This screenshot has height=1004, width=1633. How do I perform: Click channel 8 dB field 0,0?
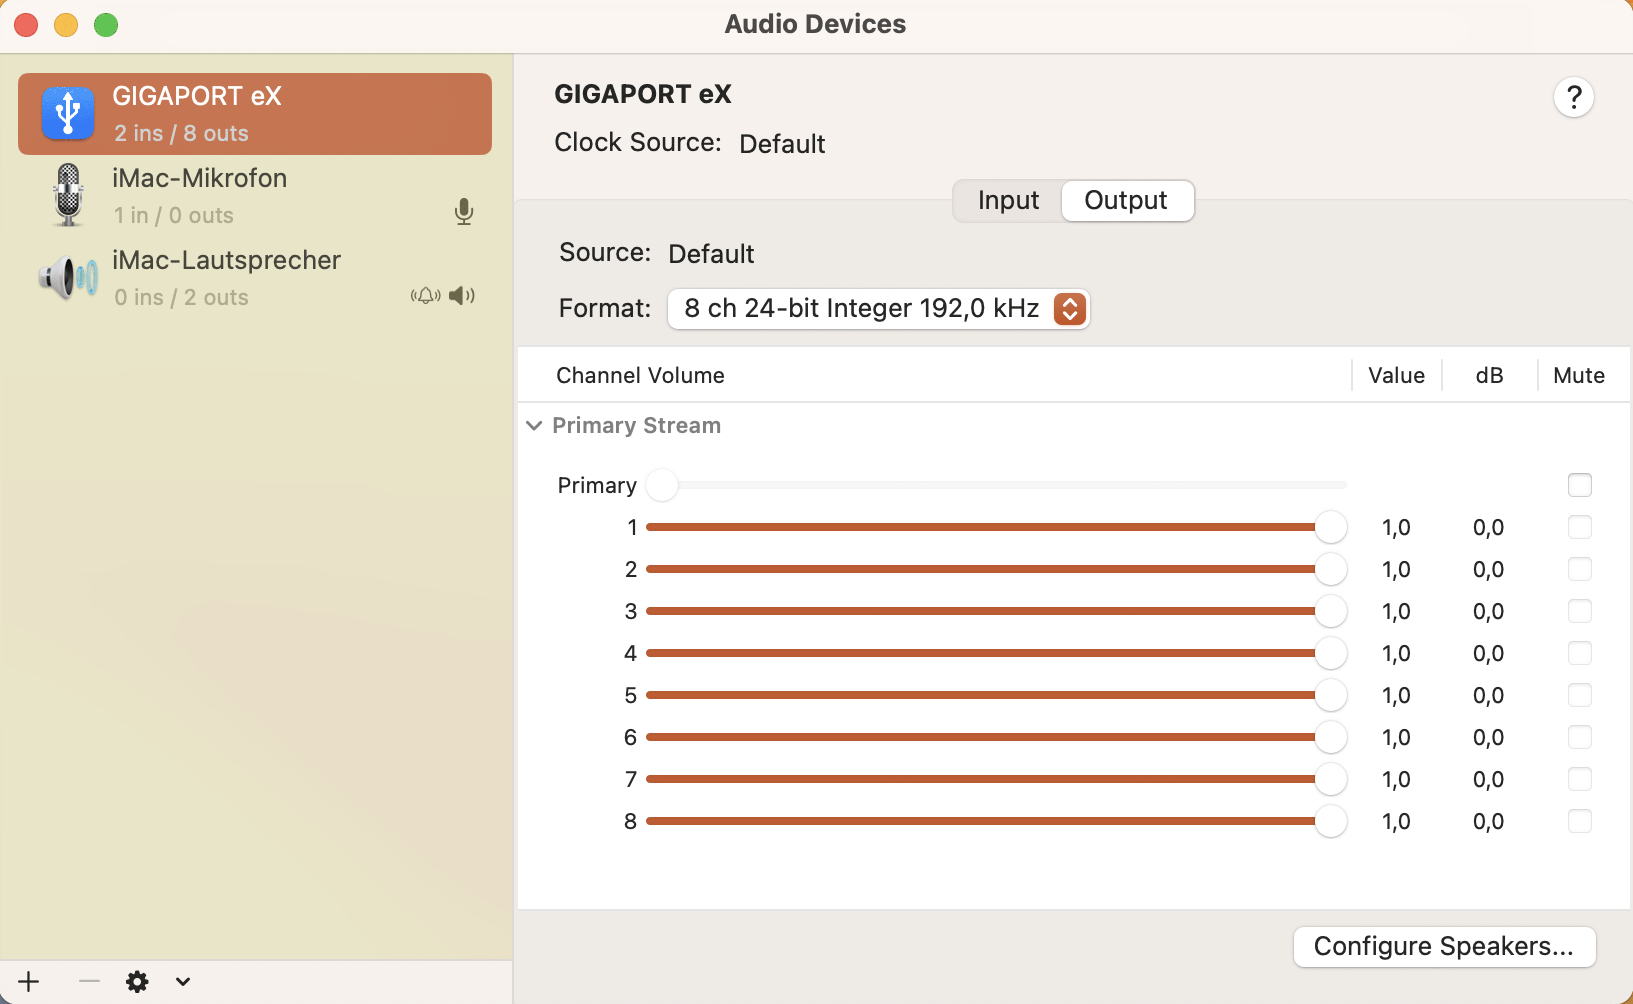coord(1488,821)
